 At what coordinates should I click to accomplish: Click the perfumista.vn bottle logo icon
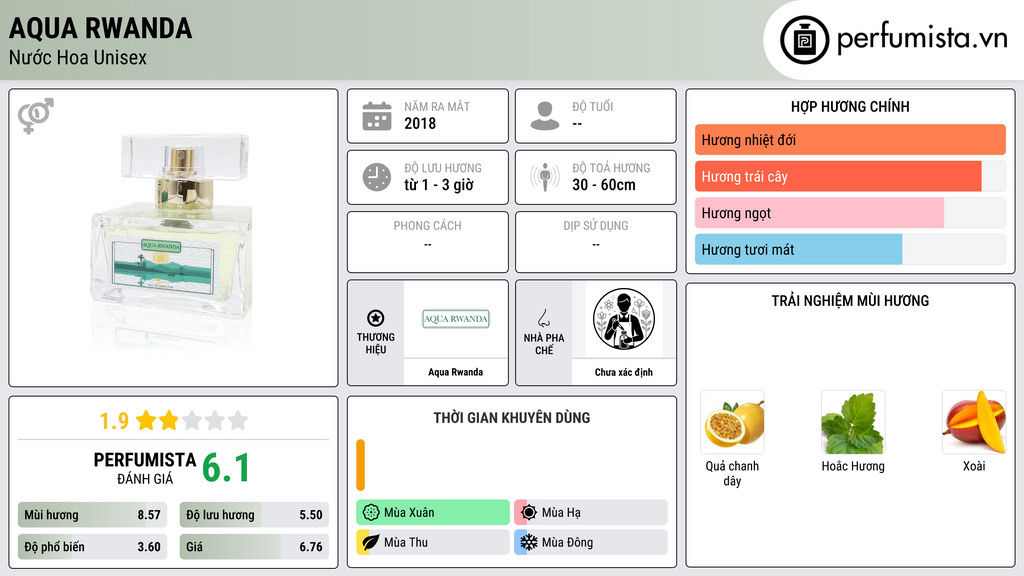point(804,40)
